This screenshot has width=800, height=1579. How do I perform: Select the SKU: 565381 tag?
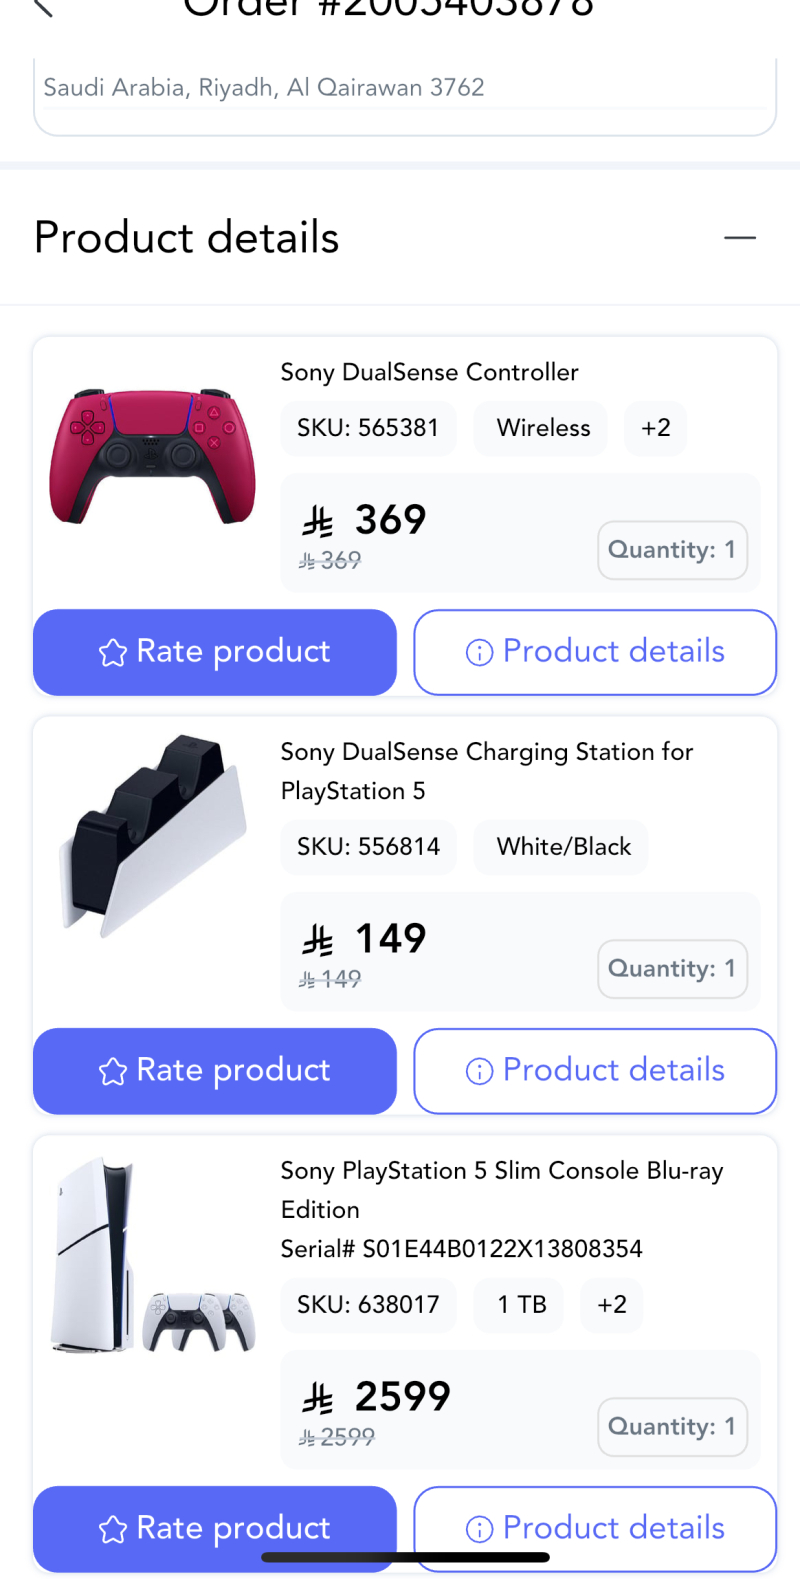(x=368, y=428)
